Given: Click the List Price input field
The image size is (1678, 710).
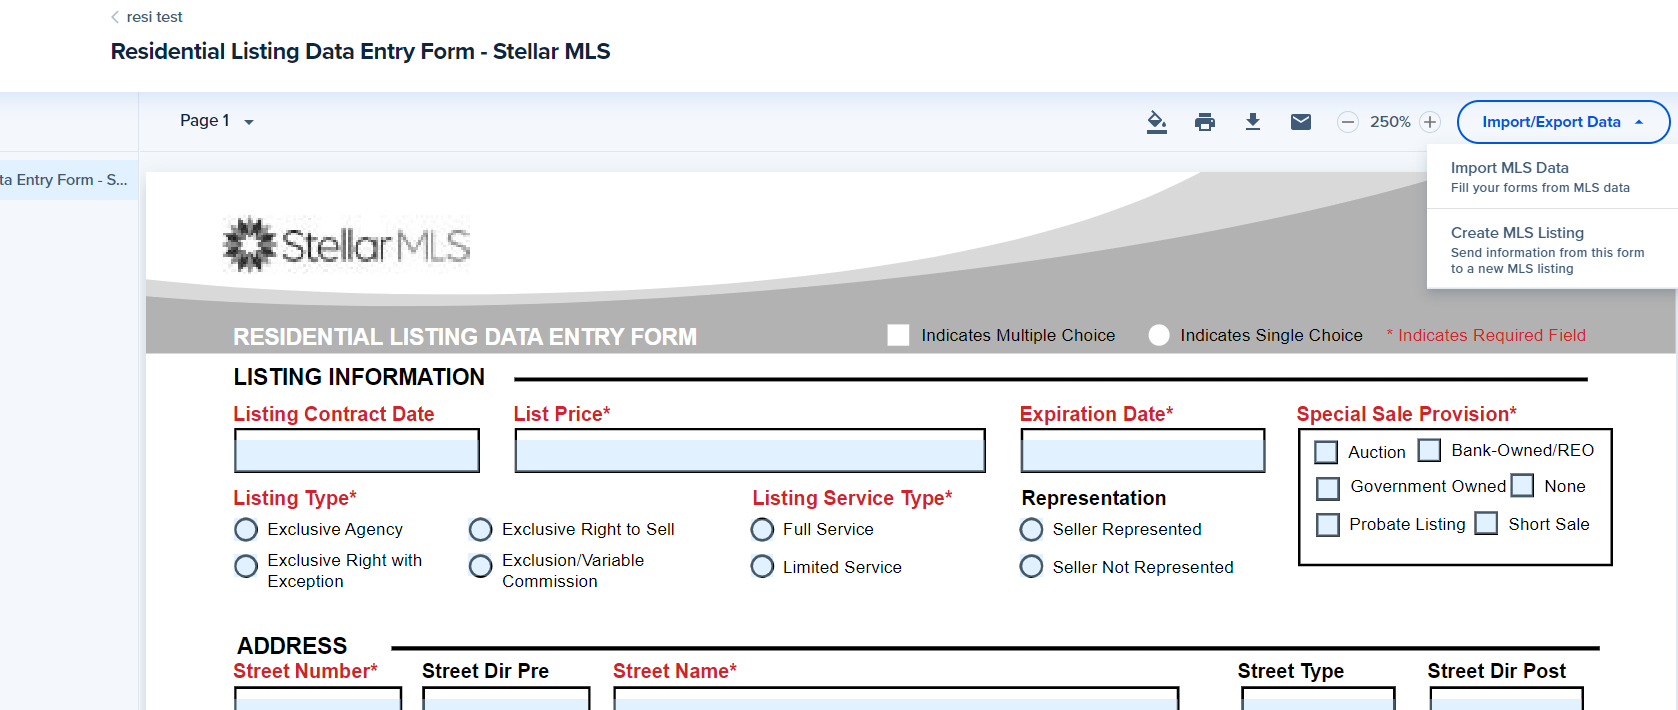Looking at the screenshot, I should tap(749, 452).
